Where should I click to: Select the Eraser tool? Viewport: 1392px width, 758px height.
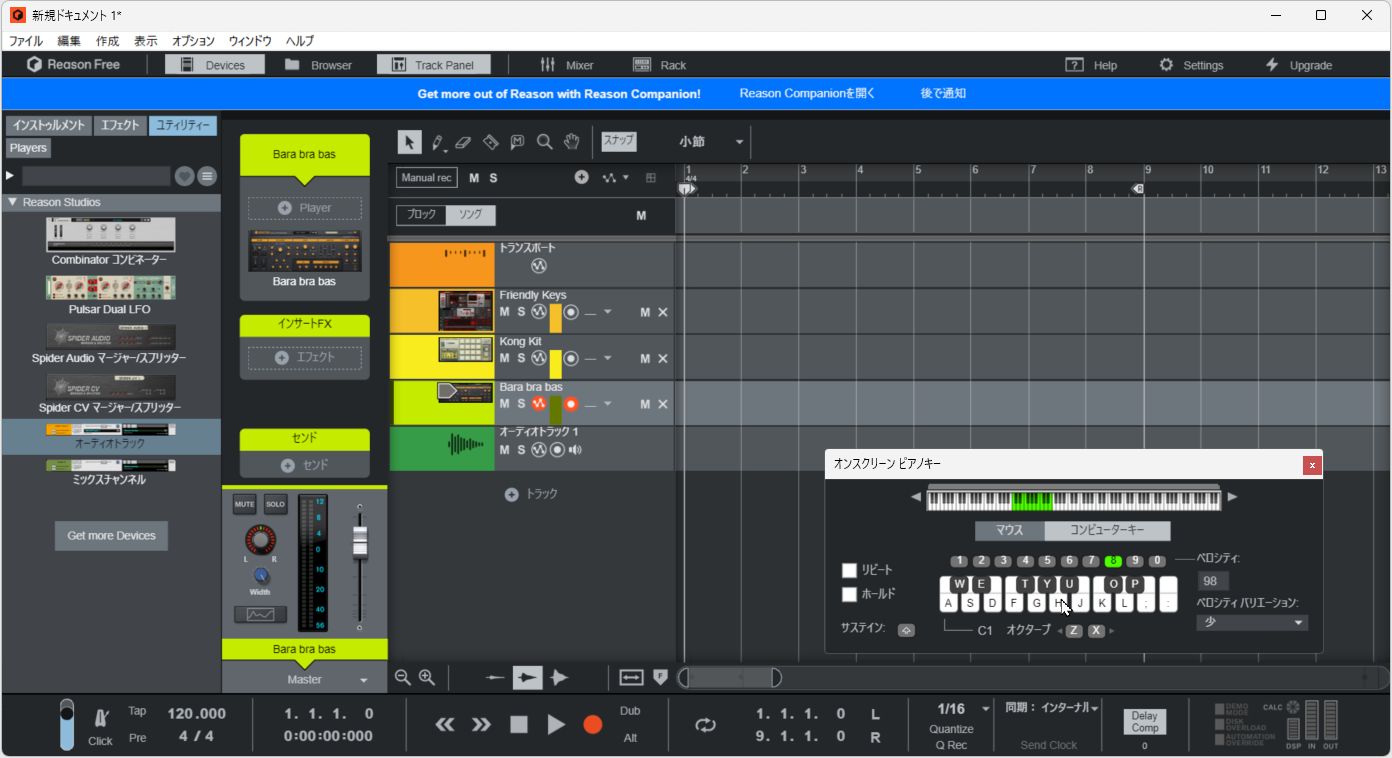463,142
